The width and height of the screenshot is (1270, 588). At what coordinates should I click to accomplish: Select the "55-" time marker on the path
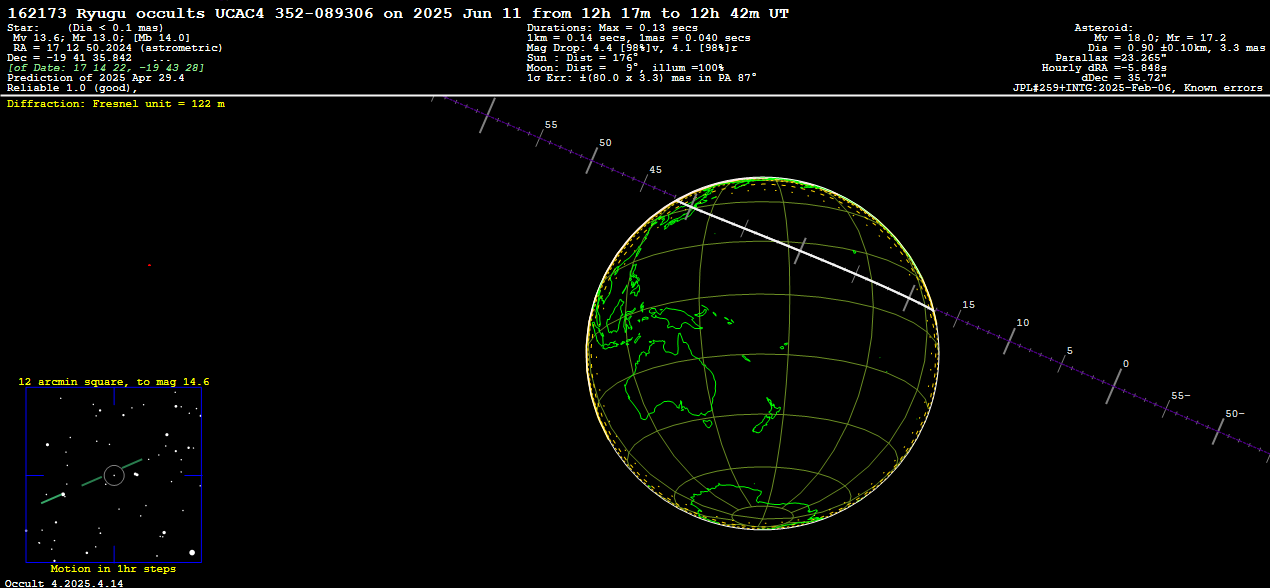[x=1181, y=396]
